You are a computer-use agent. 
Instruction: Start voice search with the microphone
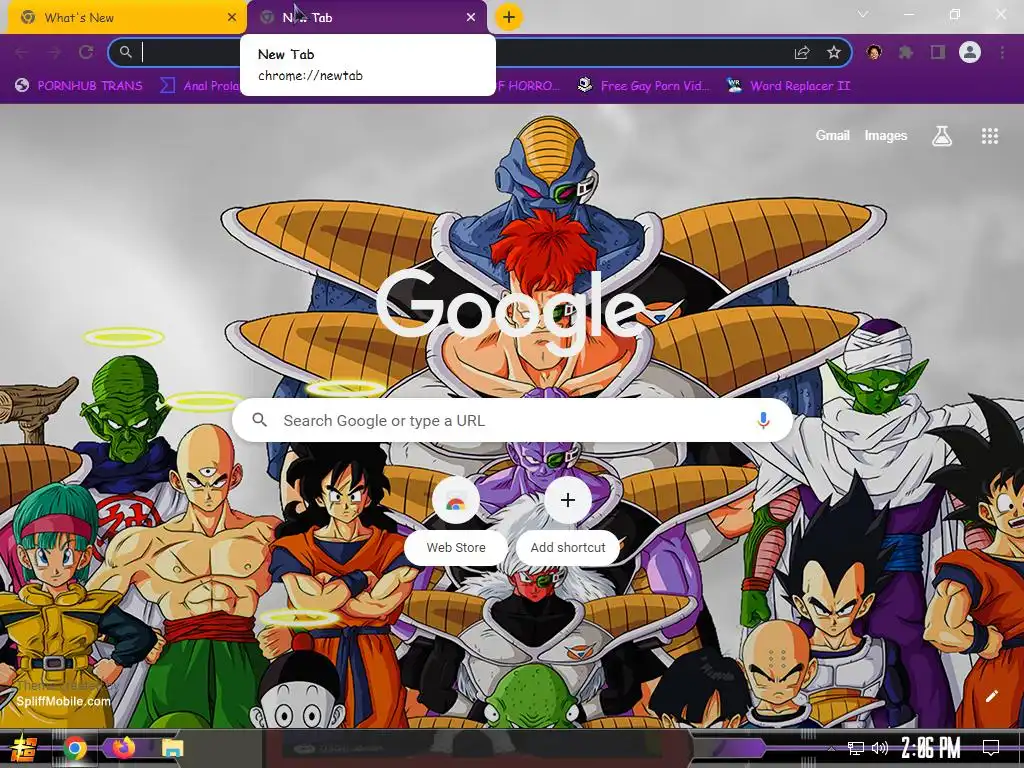(763, 420)
